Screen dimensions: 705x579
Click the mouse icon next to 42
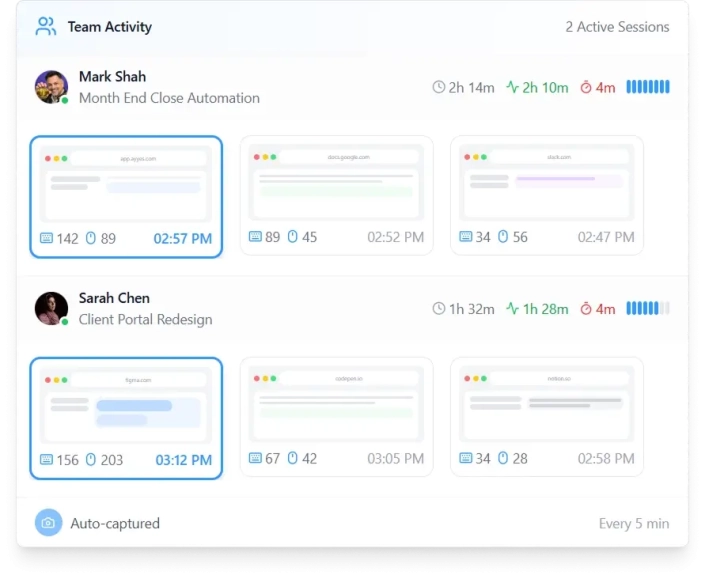293,458
